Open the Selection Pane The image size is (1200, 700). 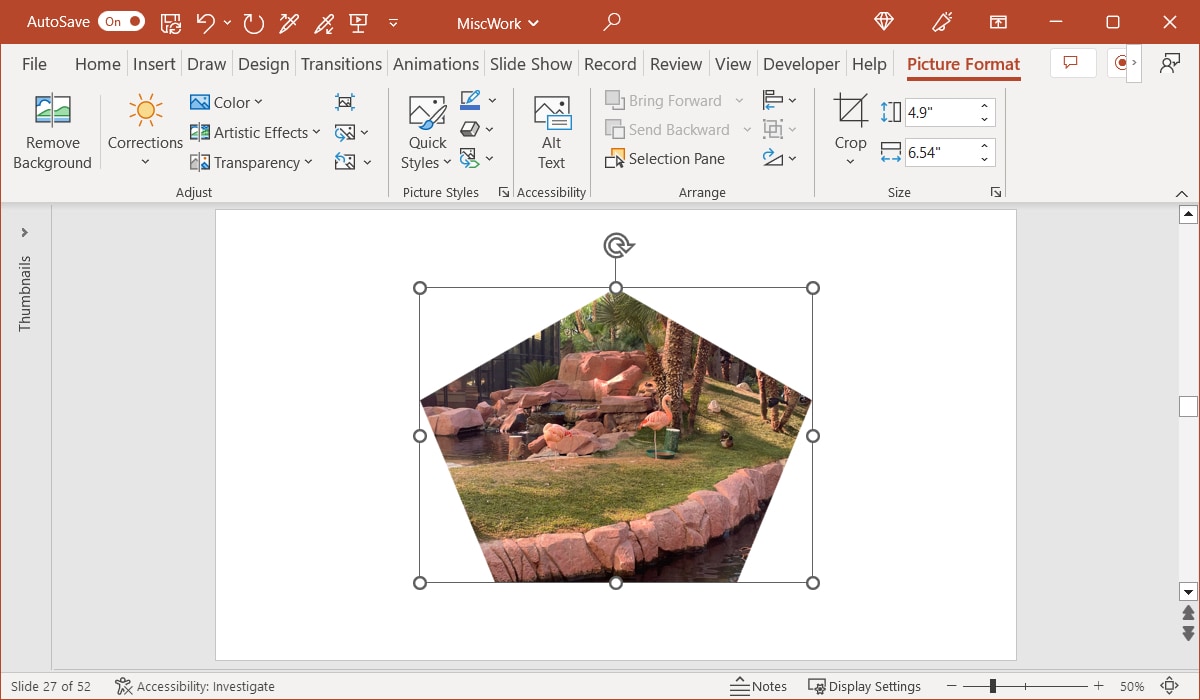click(x=666, y=158)
